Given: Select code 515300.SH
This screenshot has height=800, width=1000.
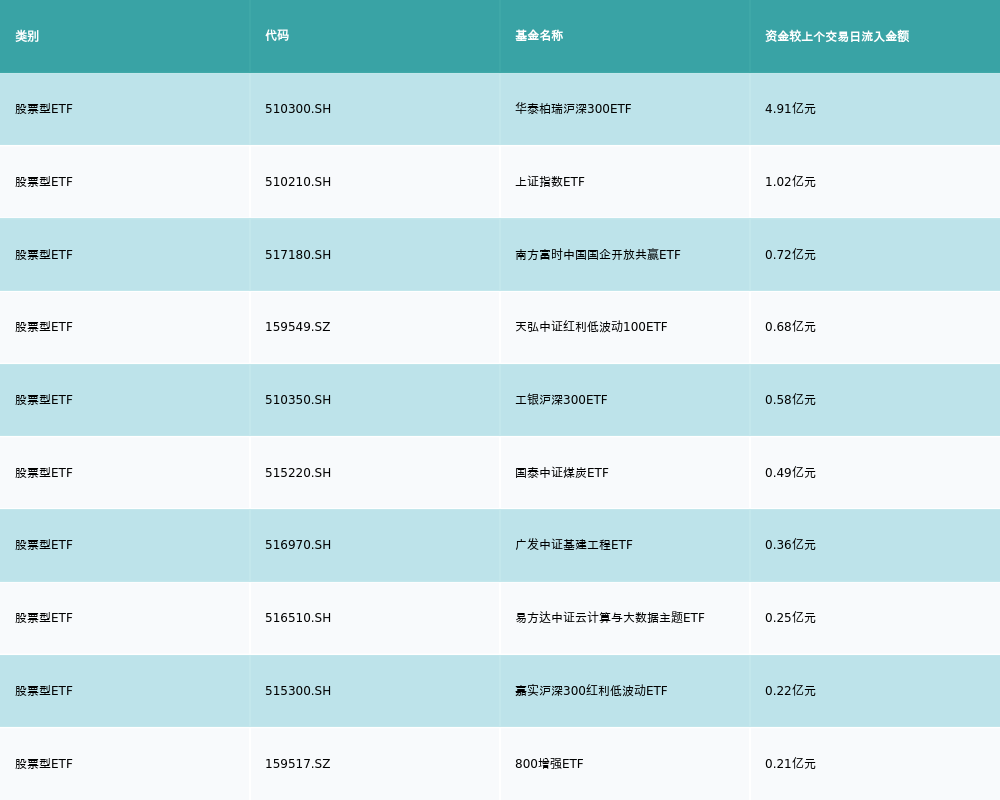Looking at the screenshot, I should 298,691.
